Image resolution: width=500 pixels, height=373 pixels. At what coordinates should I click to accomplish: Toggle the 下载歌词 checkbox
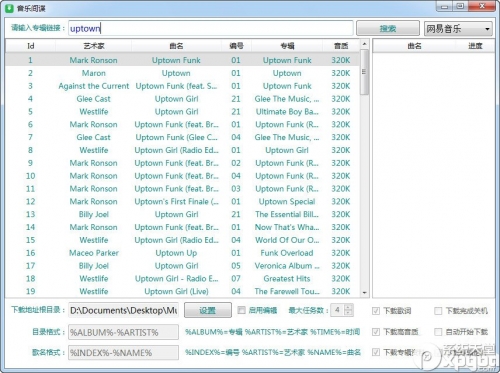coord(376,311)
